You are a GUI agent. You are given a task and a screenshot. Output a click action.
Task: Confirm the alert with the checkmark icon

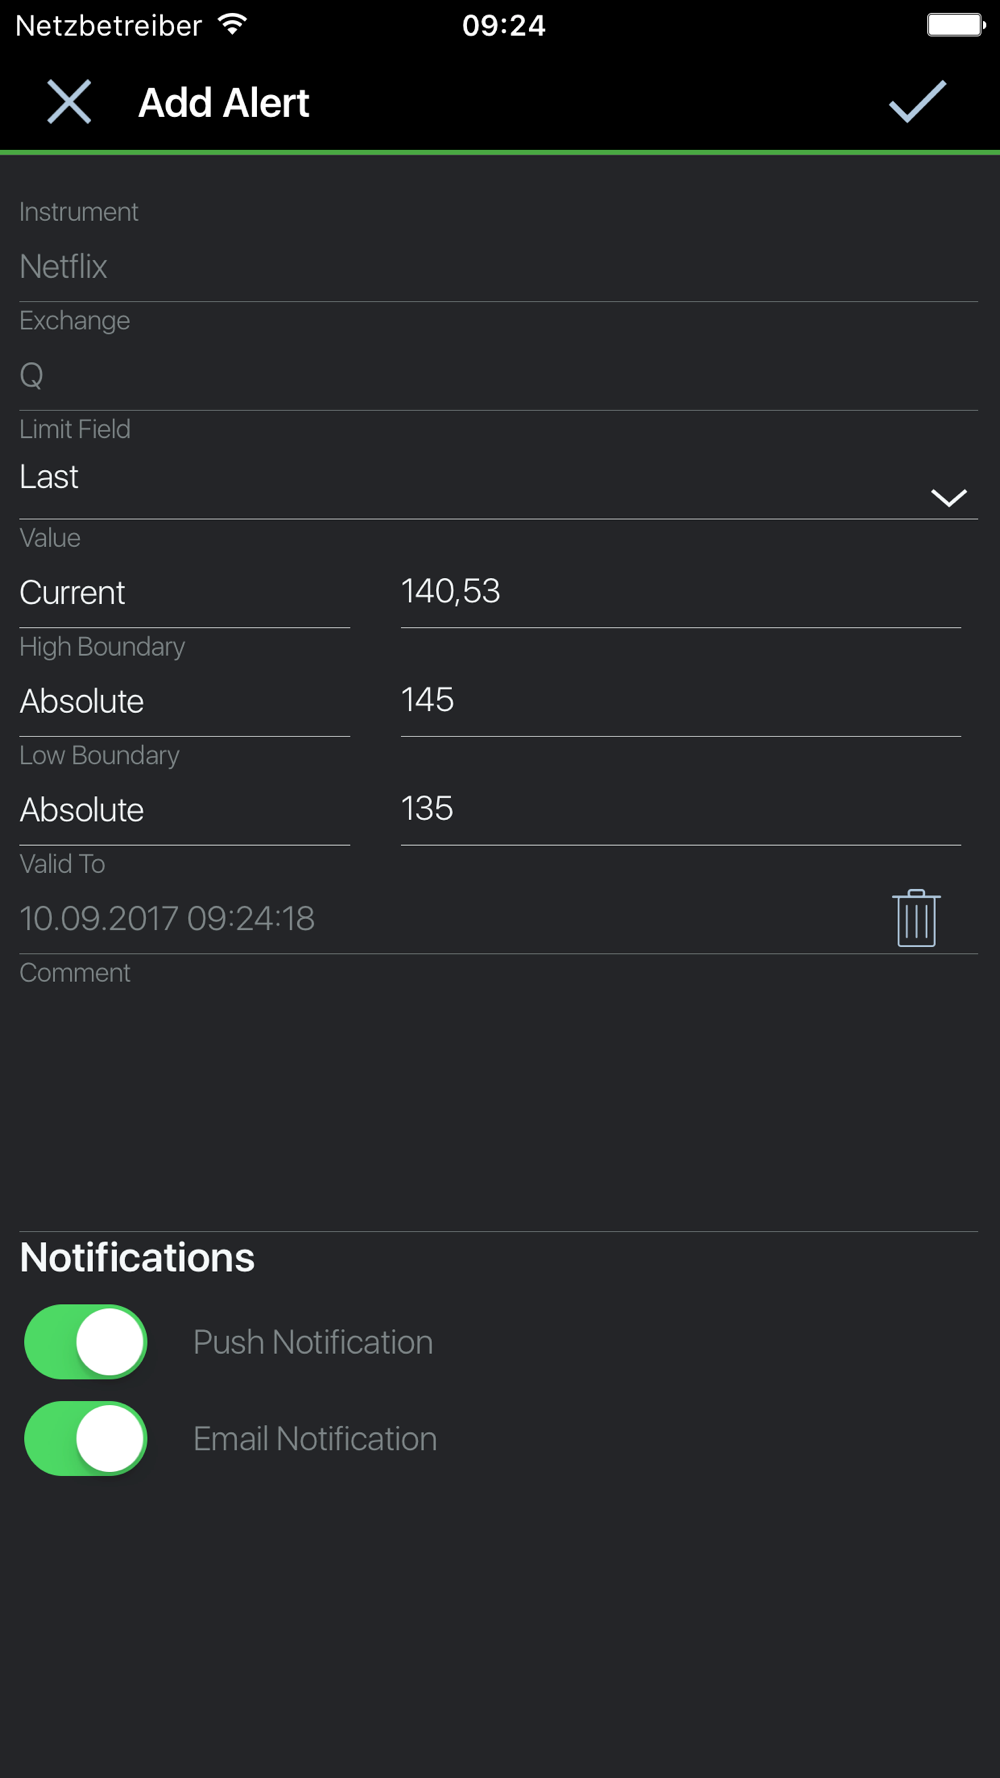(x=917, y=101)
